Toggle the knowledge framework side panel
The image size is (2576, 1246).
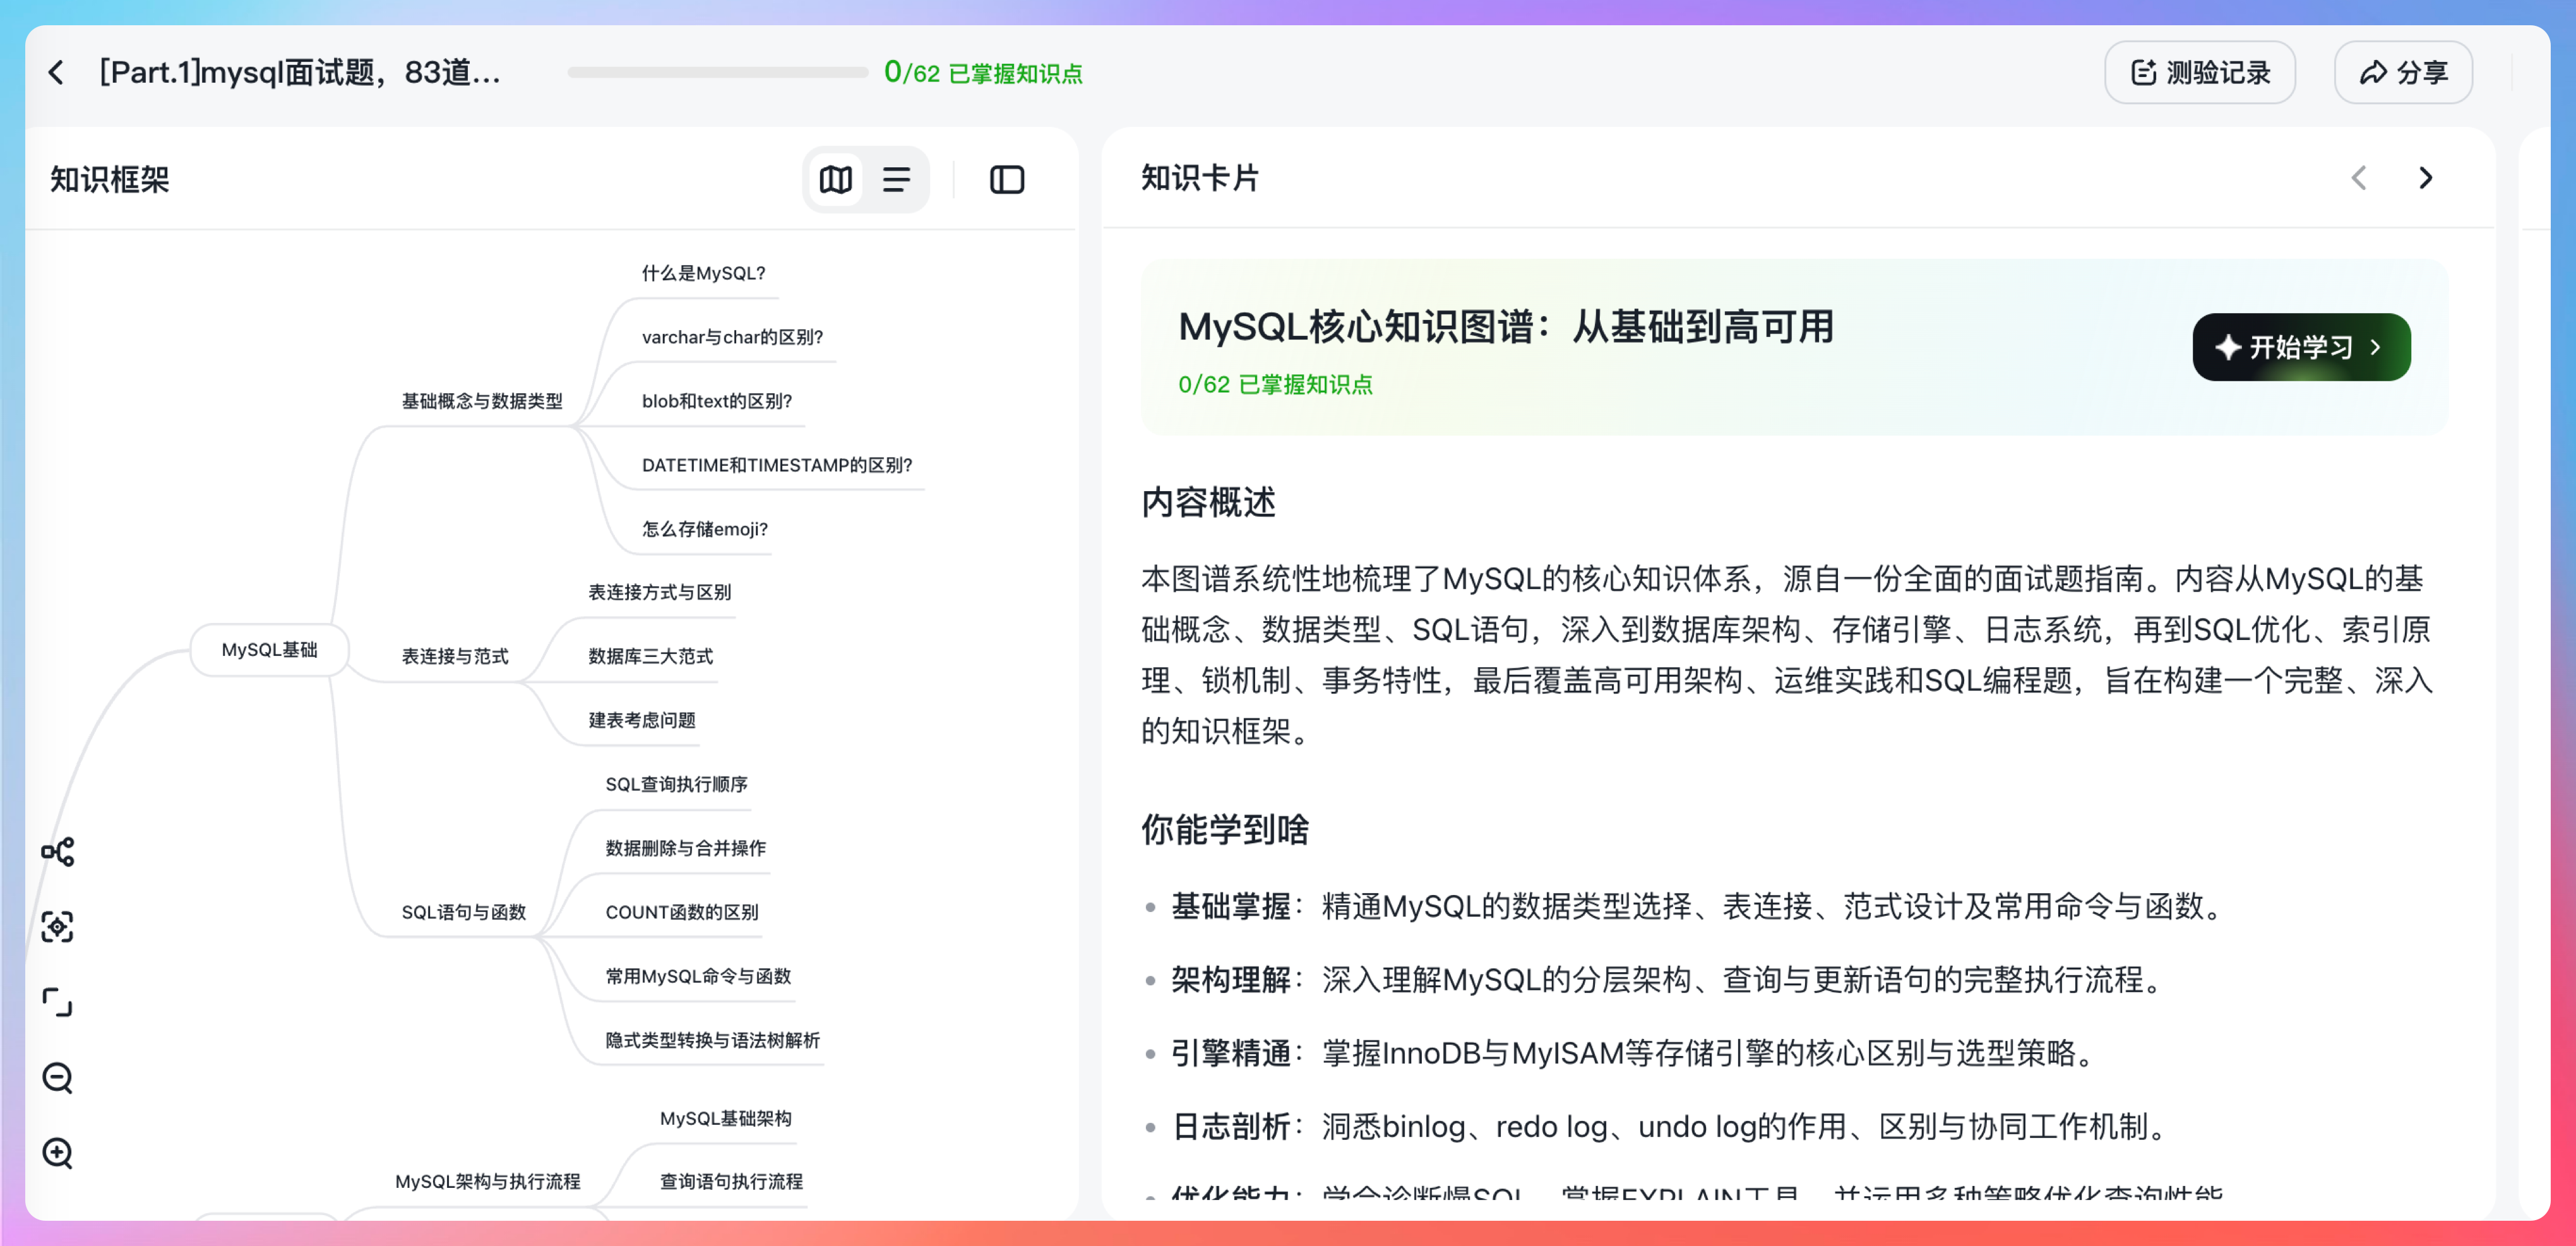1006,180
